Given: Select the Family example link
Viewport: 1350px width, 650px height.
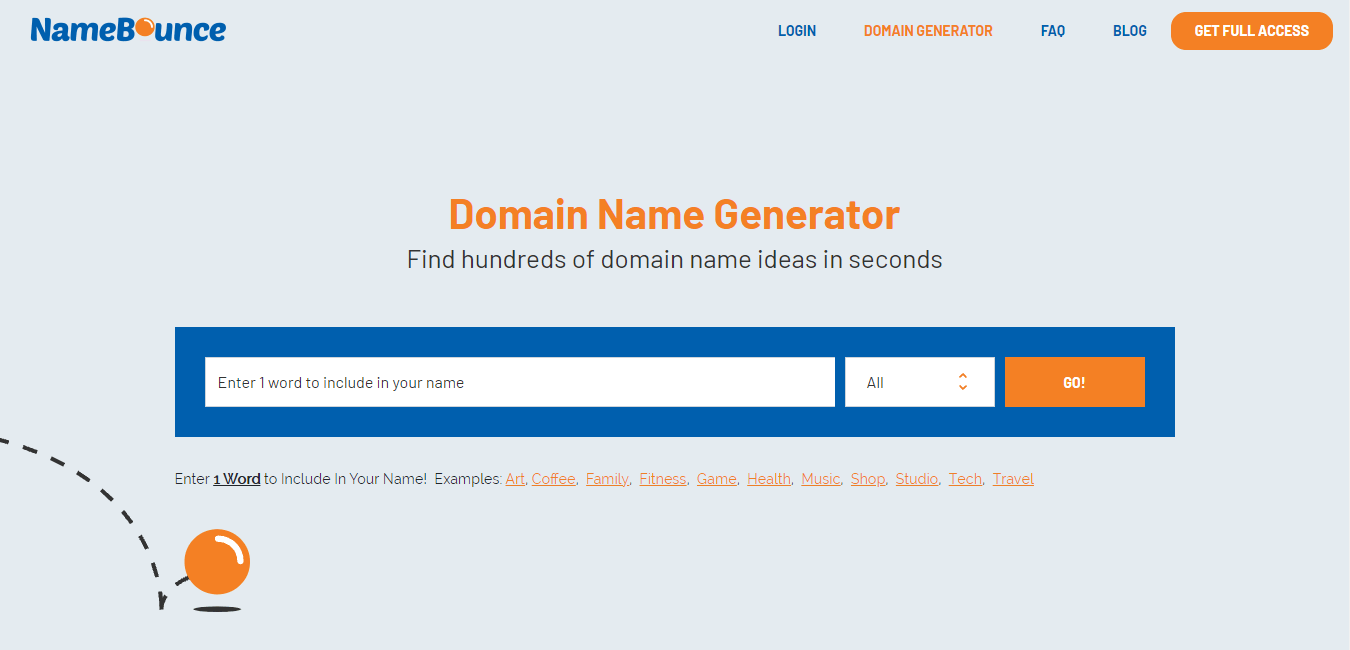Looking at the screenshot, I should click(607, 479).
